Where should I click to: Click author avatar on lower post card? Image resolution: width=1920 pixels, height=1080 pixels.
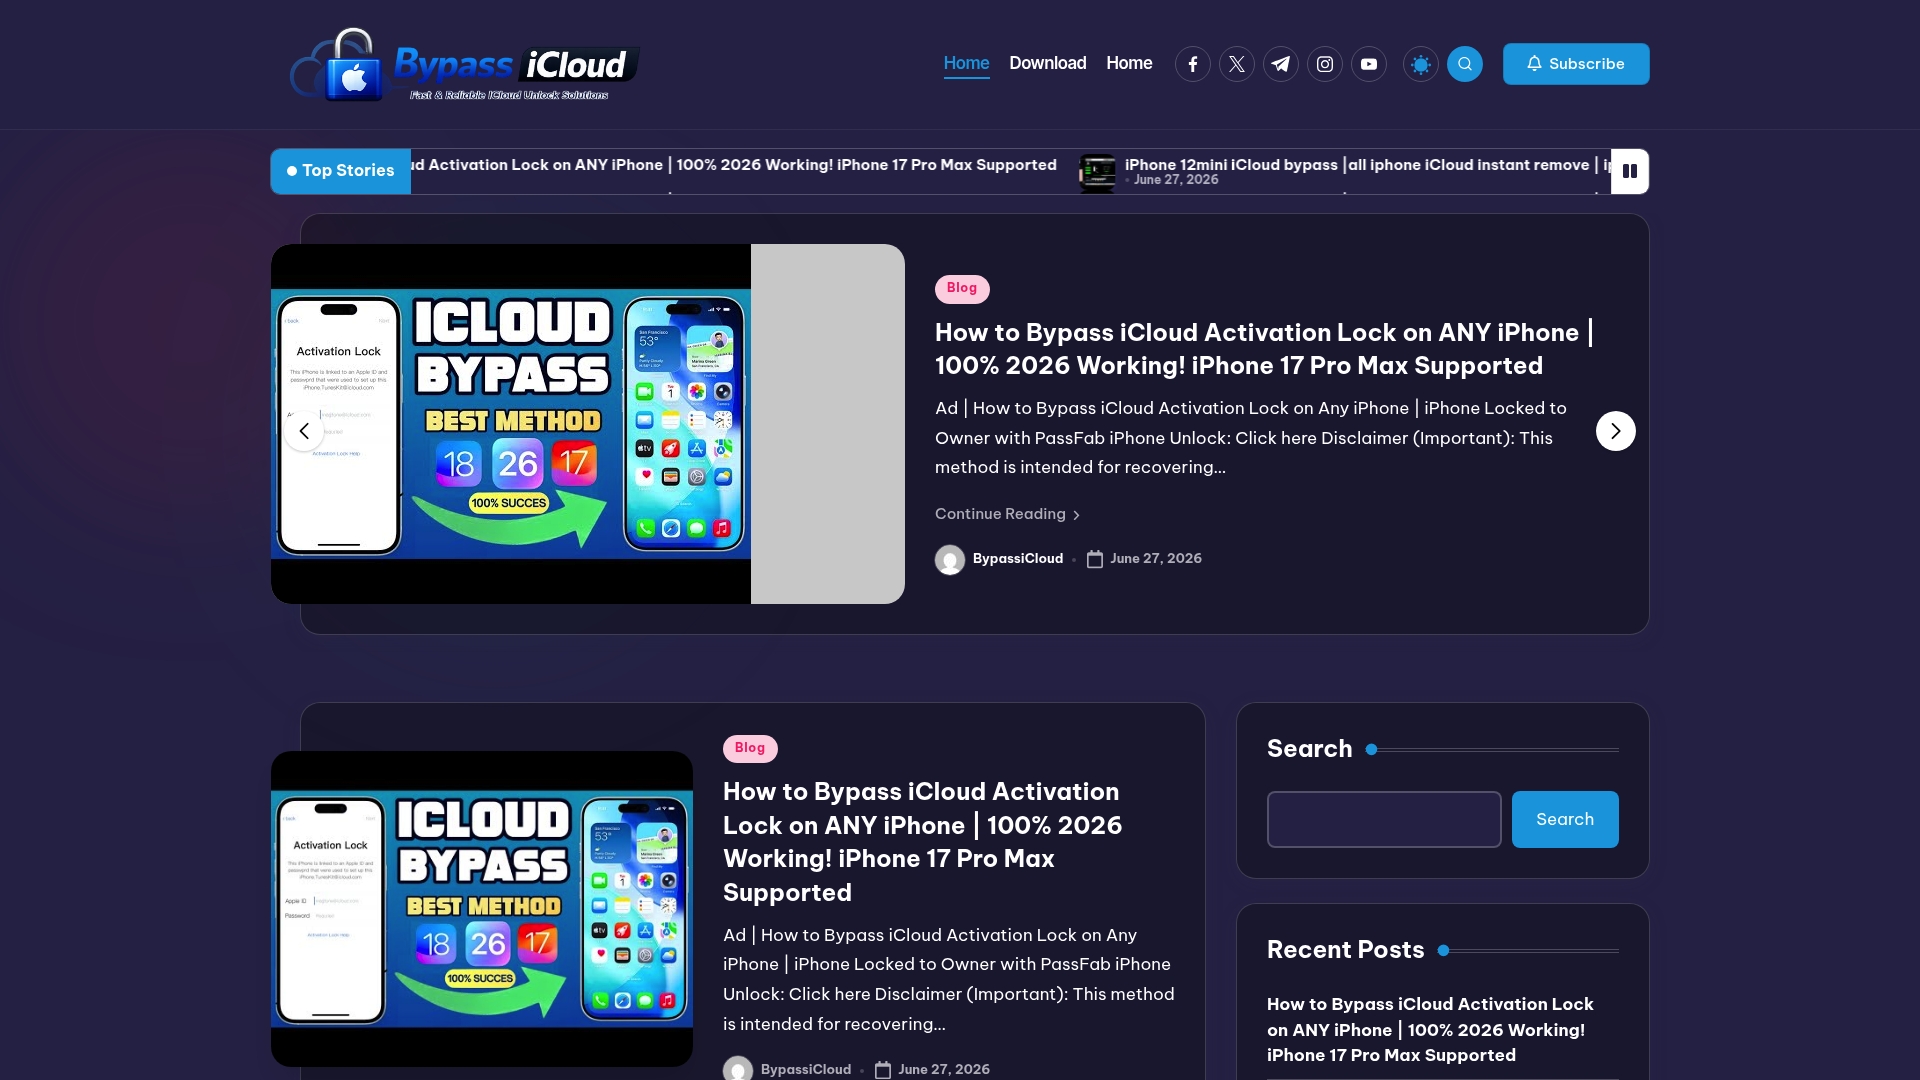pyautogui.click(x=738, y=1069)
